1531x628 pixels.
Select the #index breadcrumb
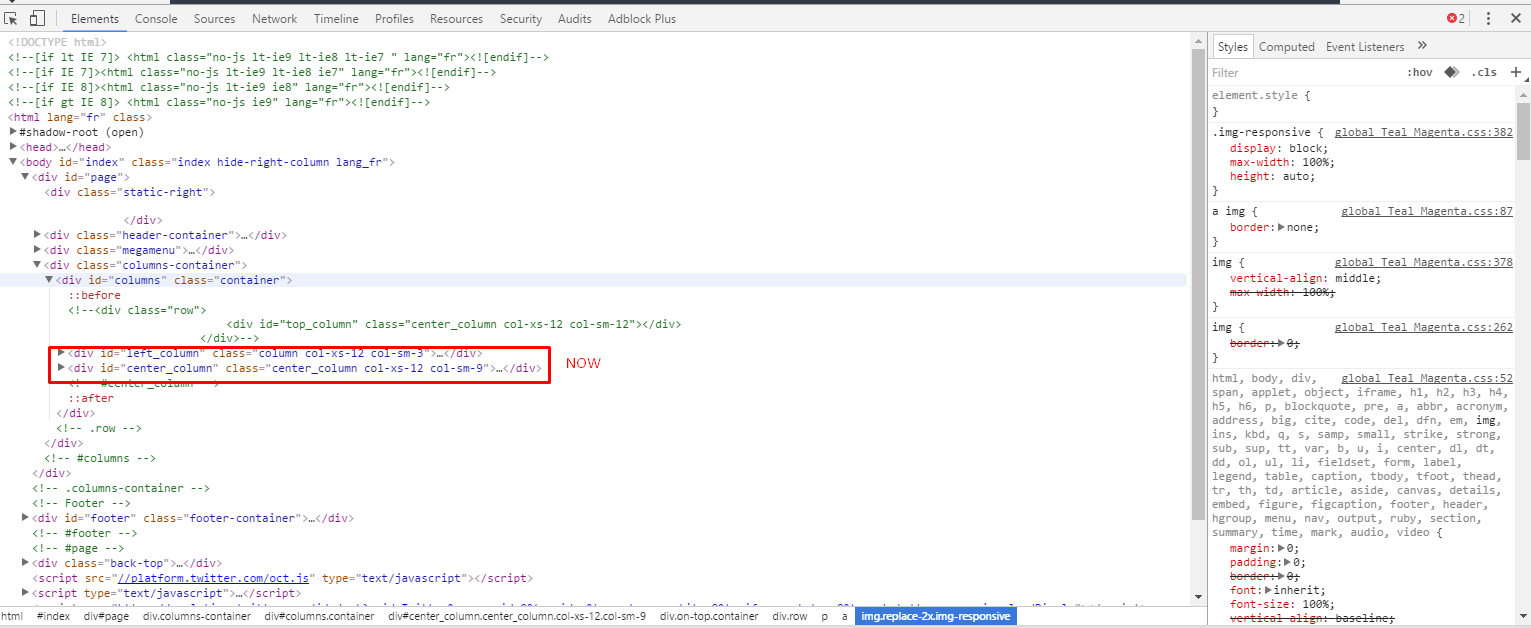54,617
